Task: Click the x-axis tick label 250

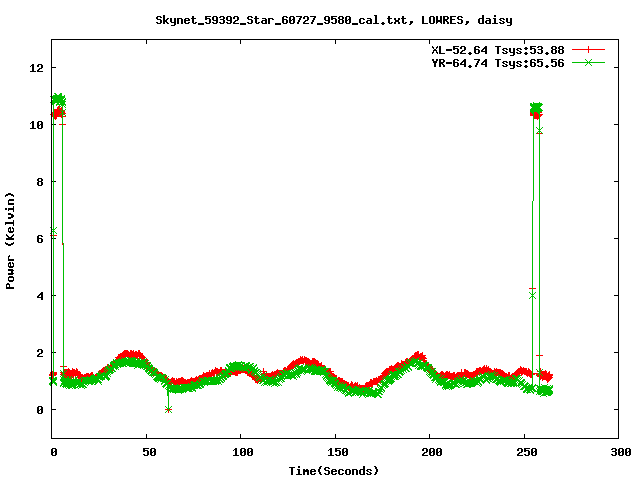Action: pyautogui.click(x=527, y=452)
